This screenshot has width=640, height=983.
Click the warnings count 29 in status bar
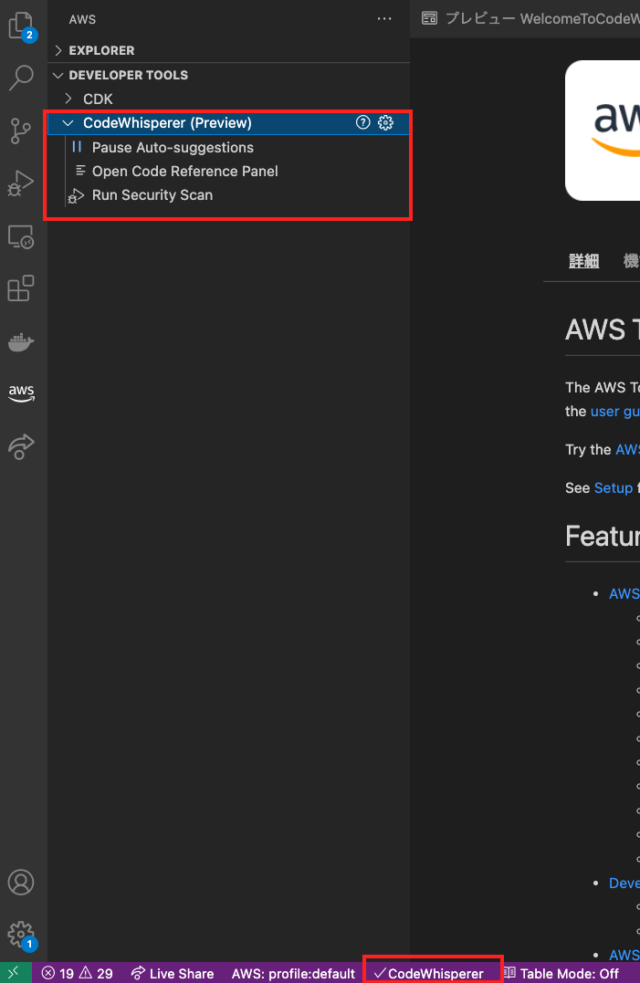click(97, 974)
